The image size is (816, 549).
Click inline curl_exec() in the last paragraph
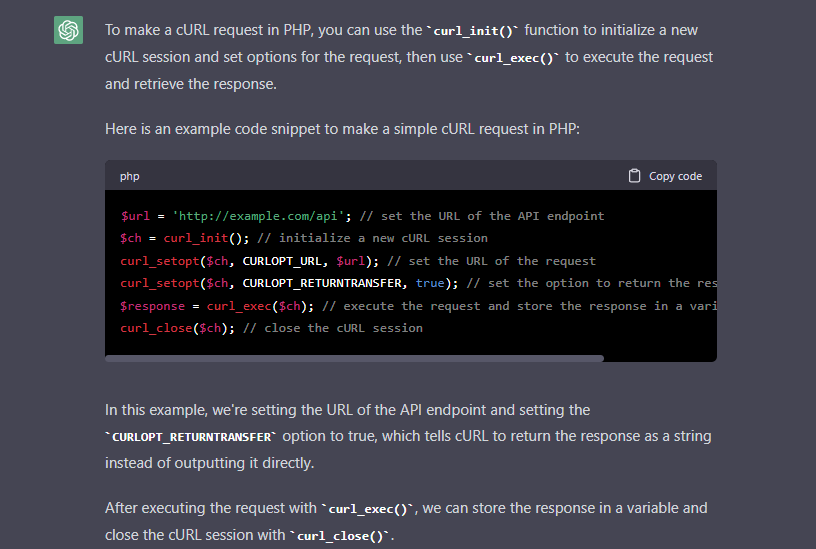(369, 509)
